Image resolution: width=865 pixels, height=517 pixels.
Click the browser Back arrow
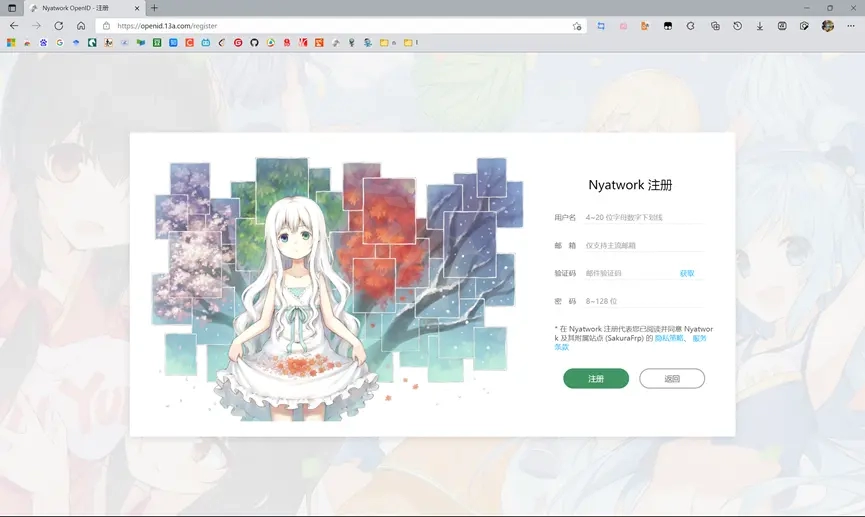(x=13, y=26)
